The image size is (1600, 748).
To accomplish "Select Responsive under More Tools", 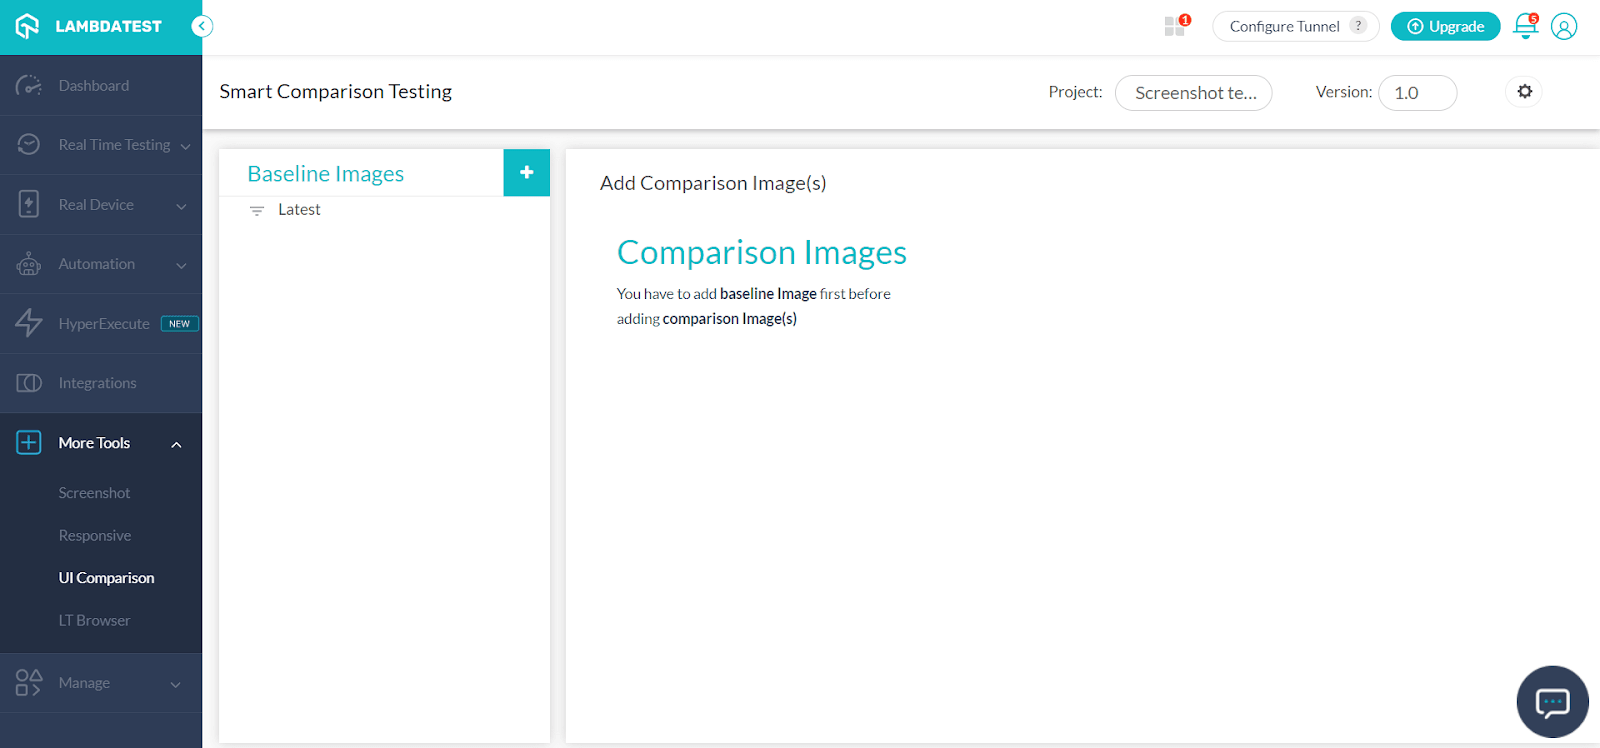I will tap(95, 536).
